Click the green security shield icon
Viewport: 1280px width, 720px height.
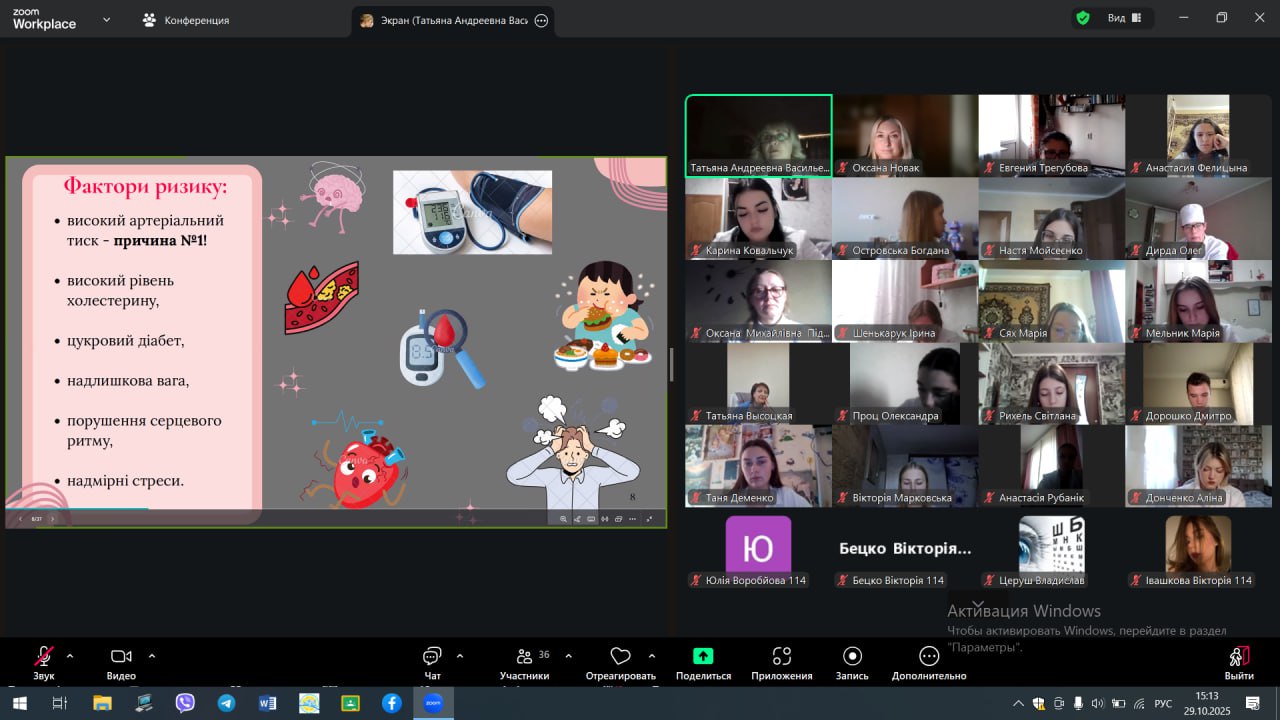1083,18
